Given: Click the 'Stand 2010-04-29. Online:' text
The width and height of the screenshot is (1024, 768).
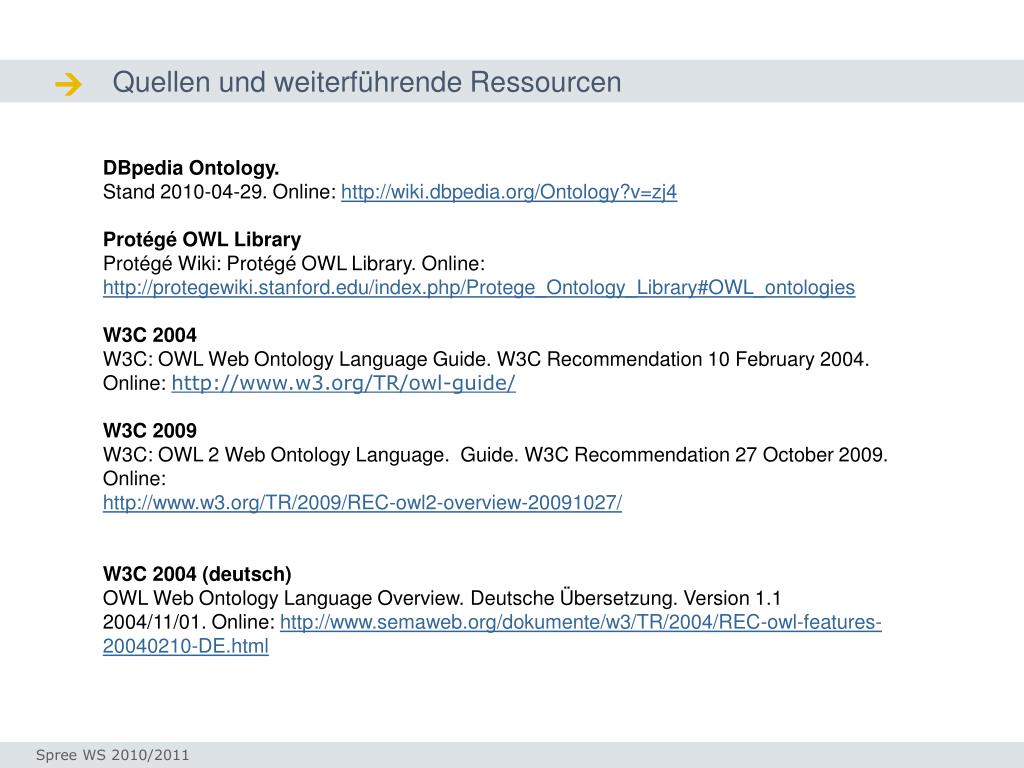Looking at the screenshot, I should pyautogui.click(x=219, y=192).
